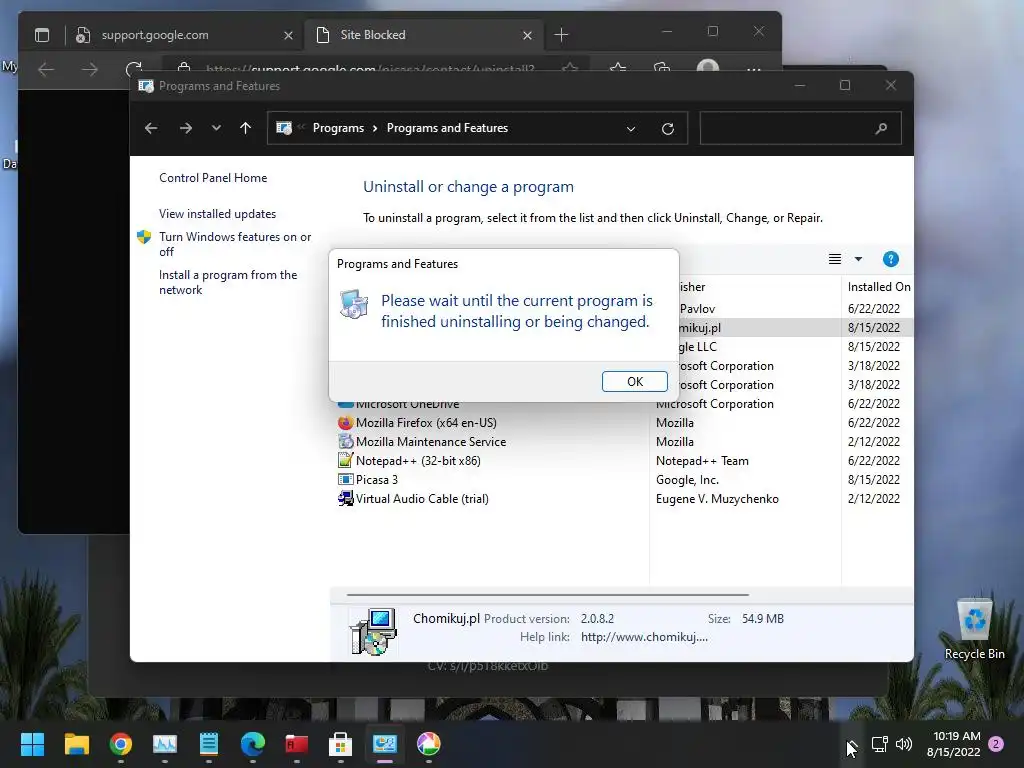Select Mozilla Firefox (x64 en-US) row
This screenshot has height=768, width=1024.
426,423
